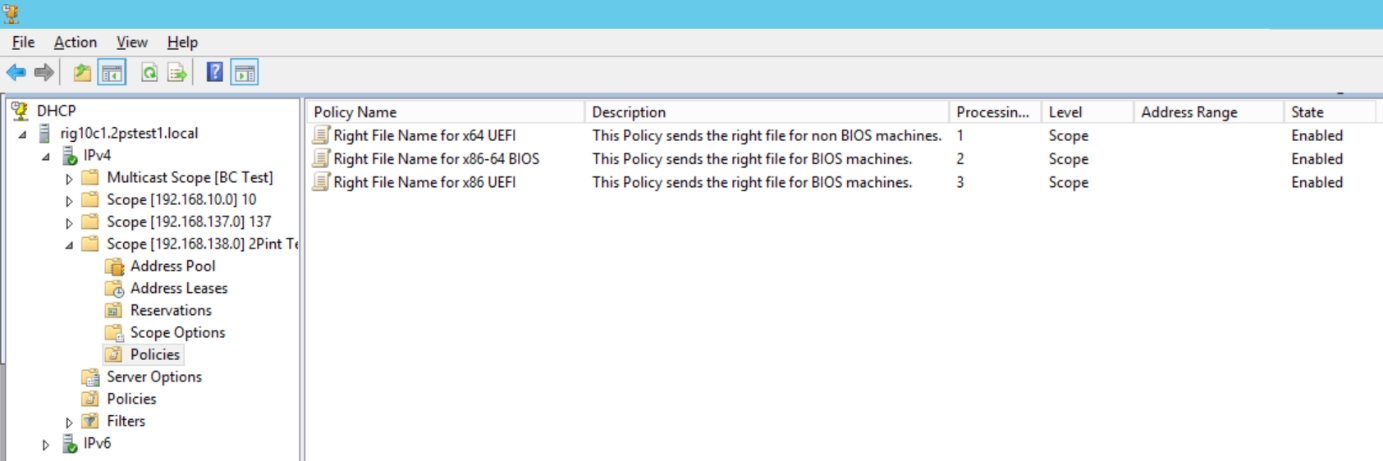
Task: Toggle the Show/Hide Action Pane button
Action: click(244, 72)
